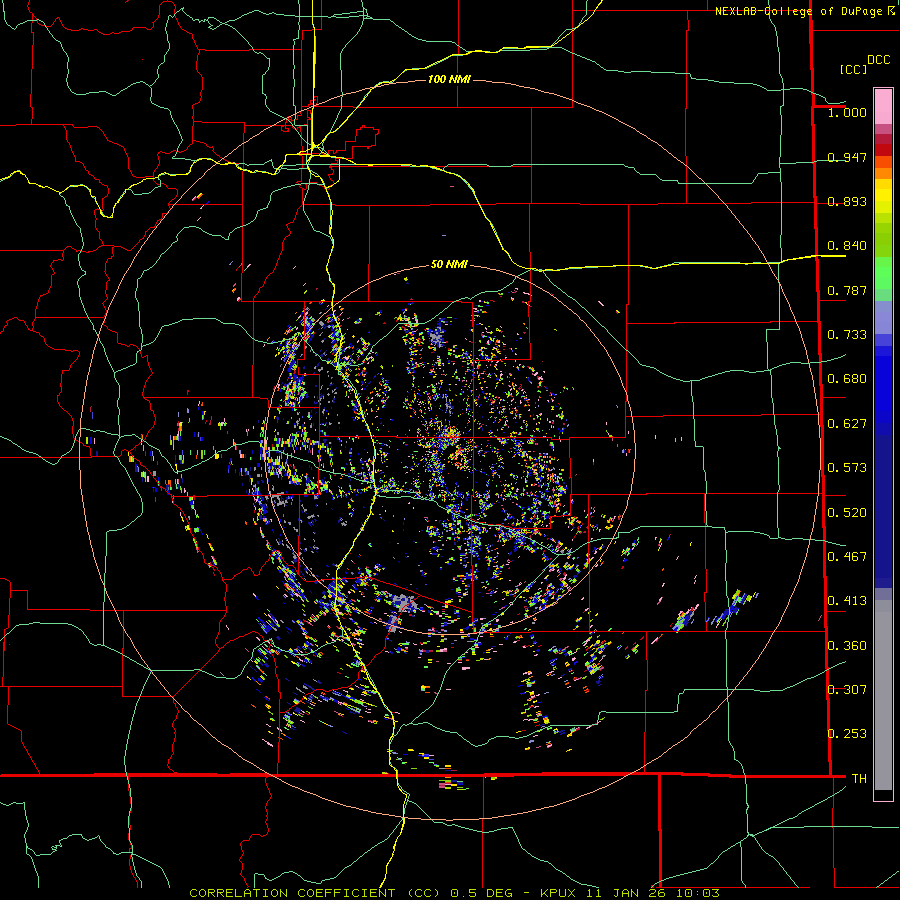Click the TH threshold label
This screenshot has width=900, height=900.
[859, 779]
